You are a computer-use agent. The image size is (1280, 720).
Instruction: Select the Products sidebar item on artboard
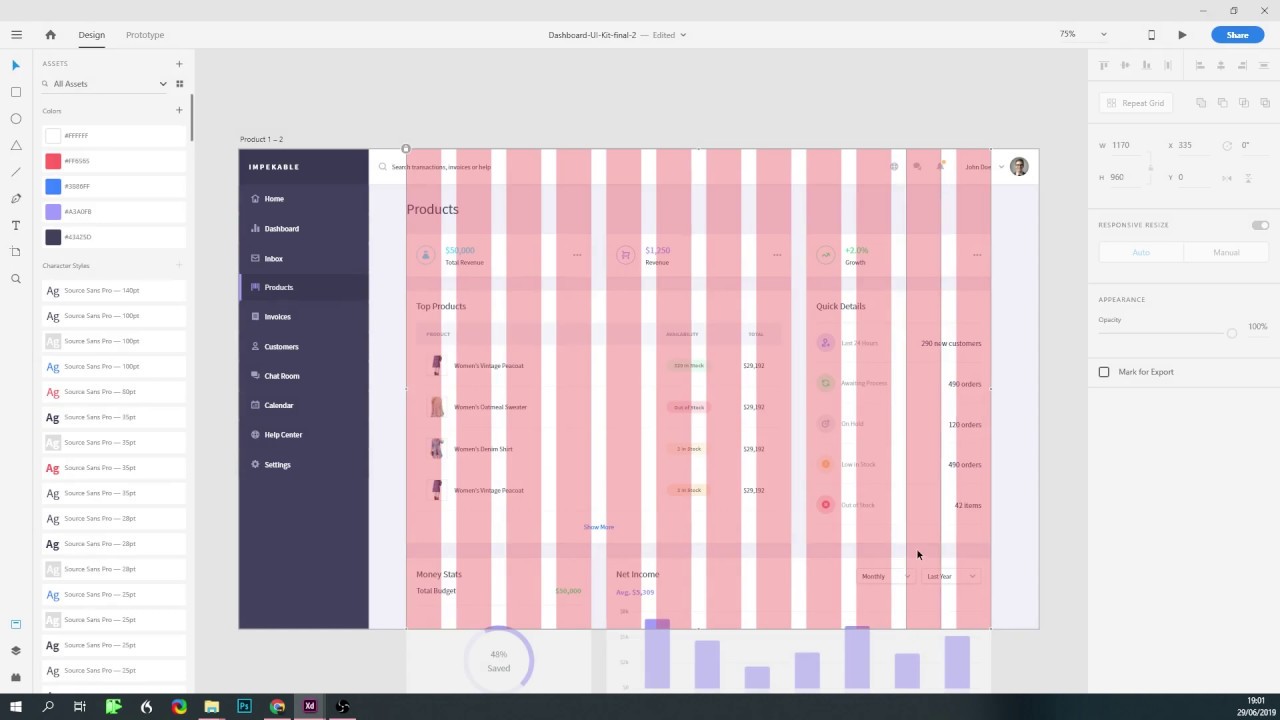pos(304,287)
